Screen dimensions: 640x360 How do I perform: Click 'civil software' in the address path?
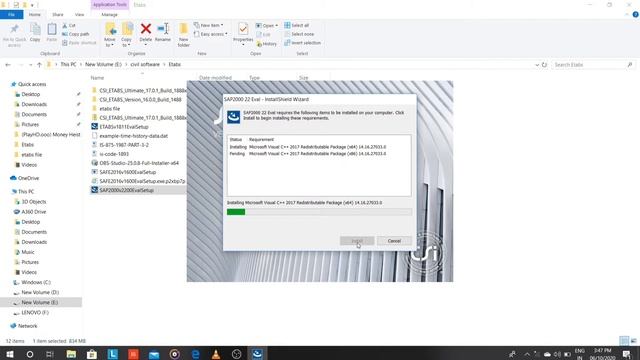tap(145, 64)
